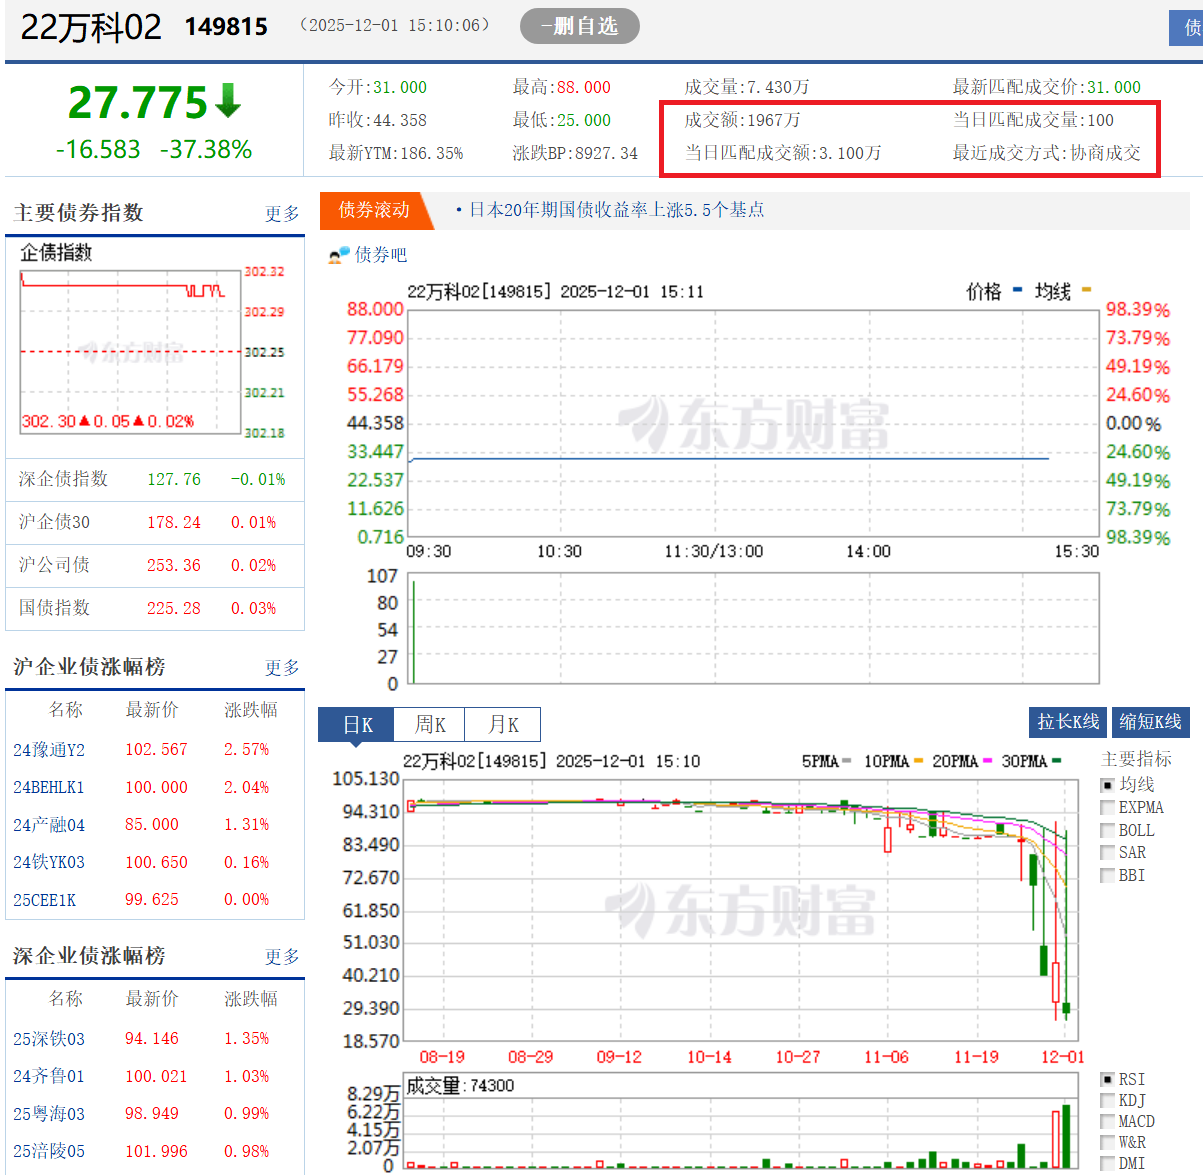The height and width of the screenshot is (1175, 1203).
Task: Open 更多 next to 深企业债涨幅榜
Action: point(282,957)
